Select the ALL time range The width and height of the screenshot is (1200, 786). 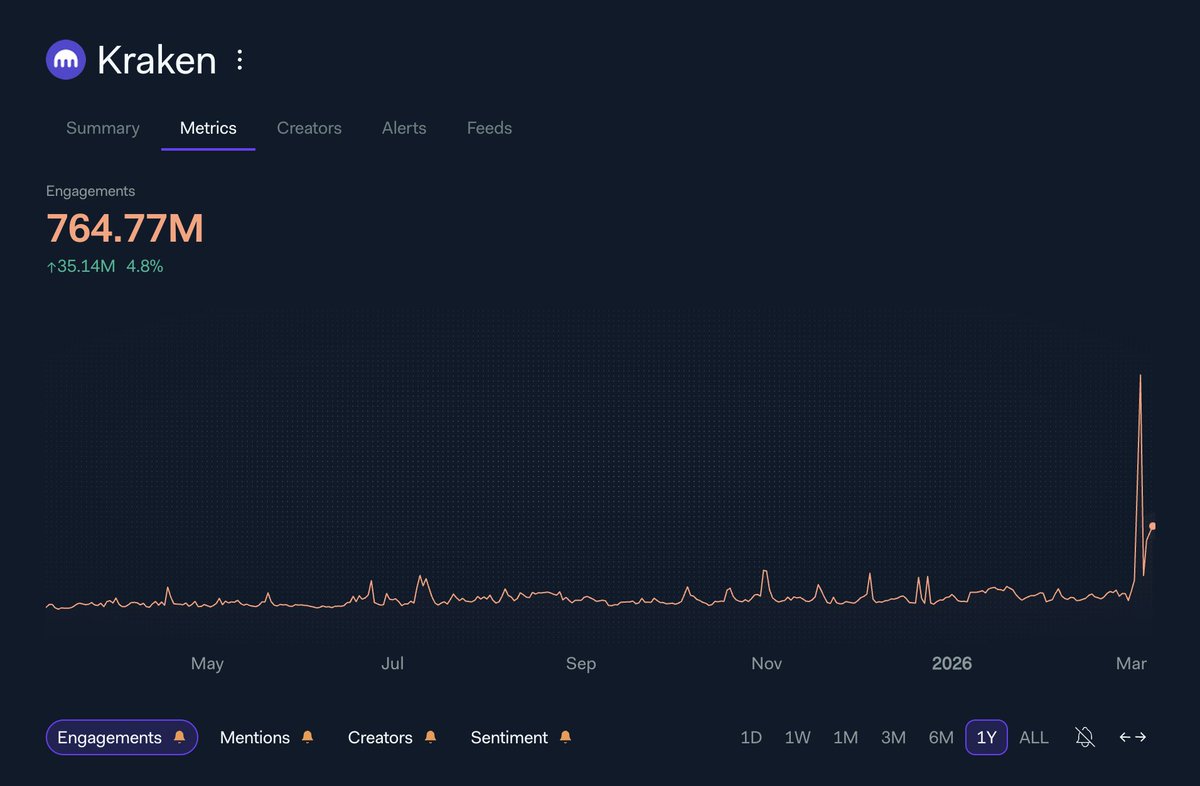[x=1034, y=737]
